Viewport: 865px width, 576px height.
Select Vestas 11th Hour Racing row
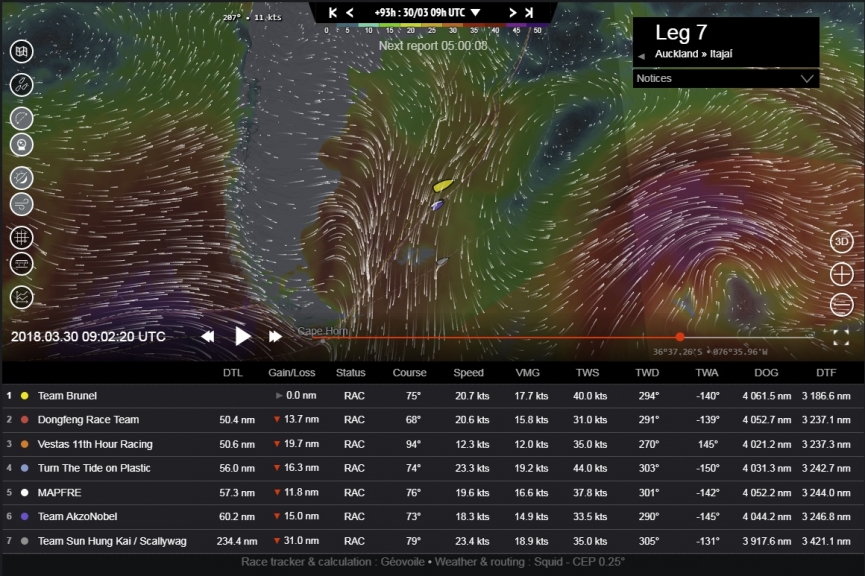[x=432, y=444]
